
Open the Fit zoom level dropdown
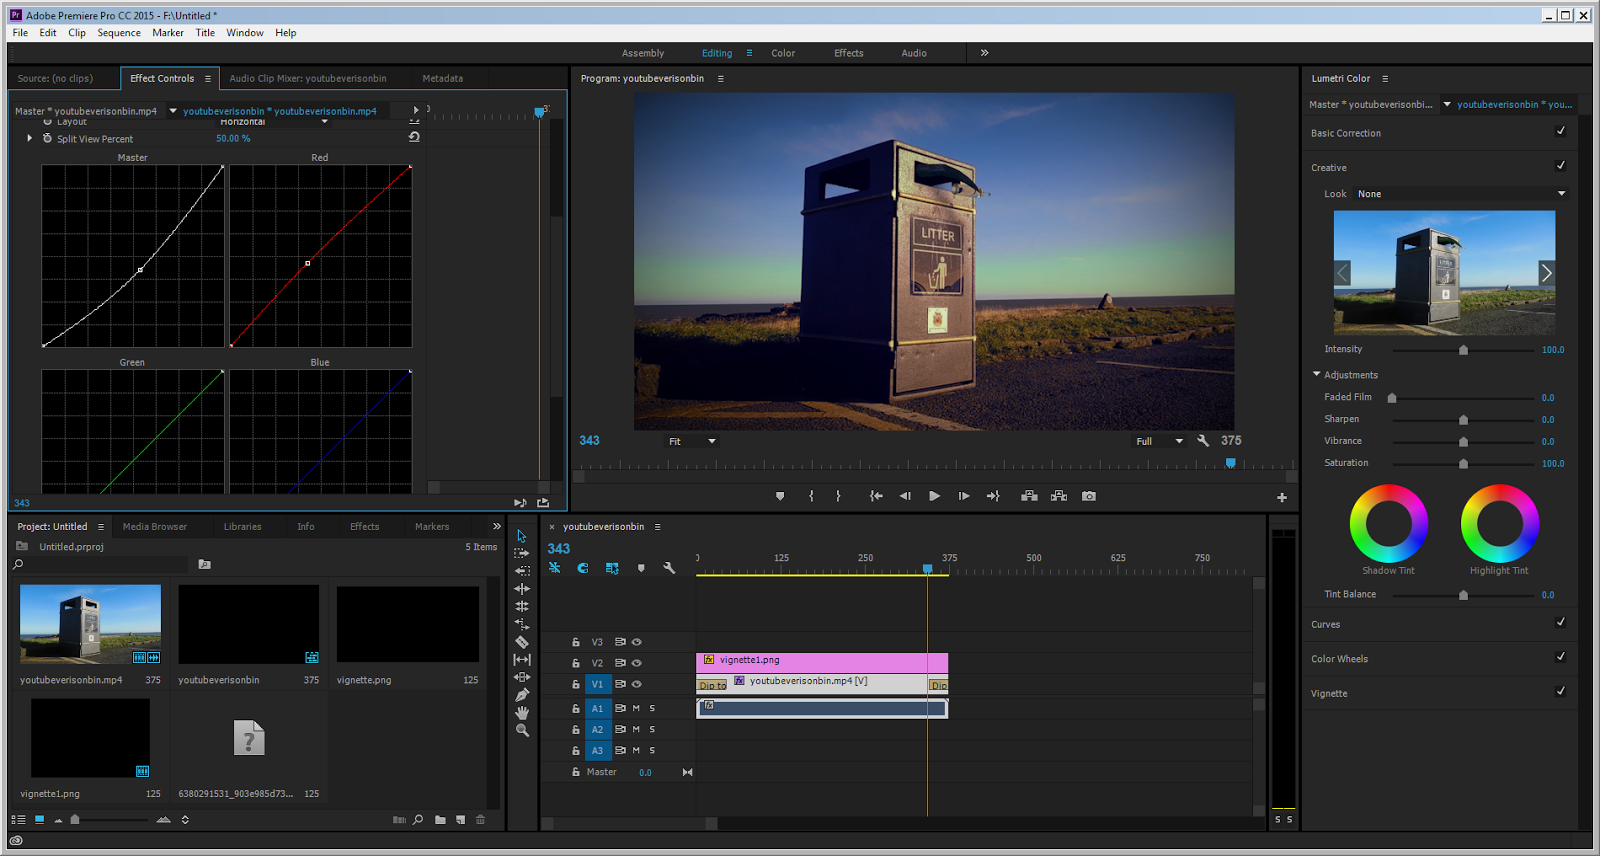[692, 441]
